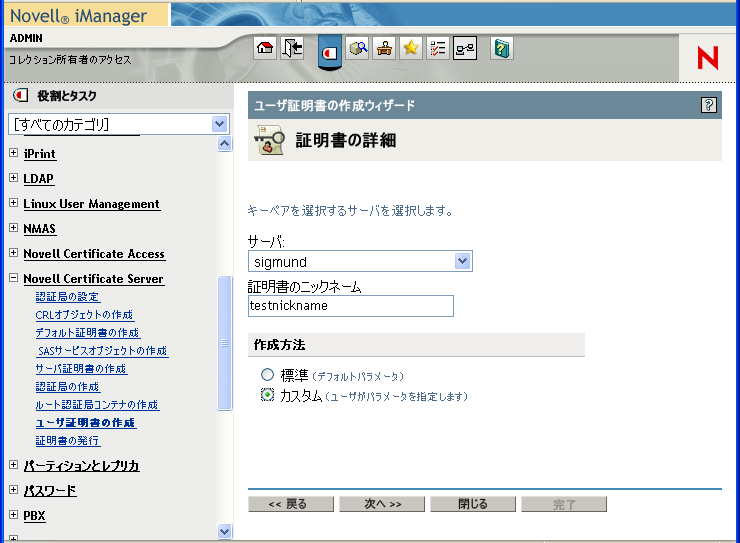740x543 pixels.
Task: Open the CRLオブジェクトの作成 link
Action: [x=84, y=315]
